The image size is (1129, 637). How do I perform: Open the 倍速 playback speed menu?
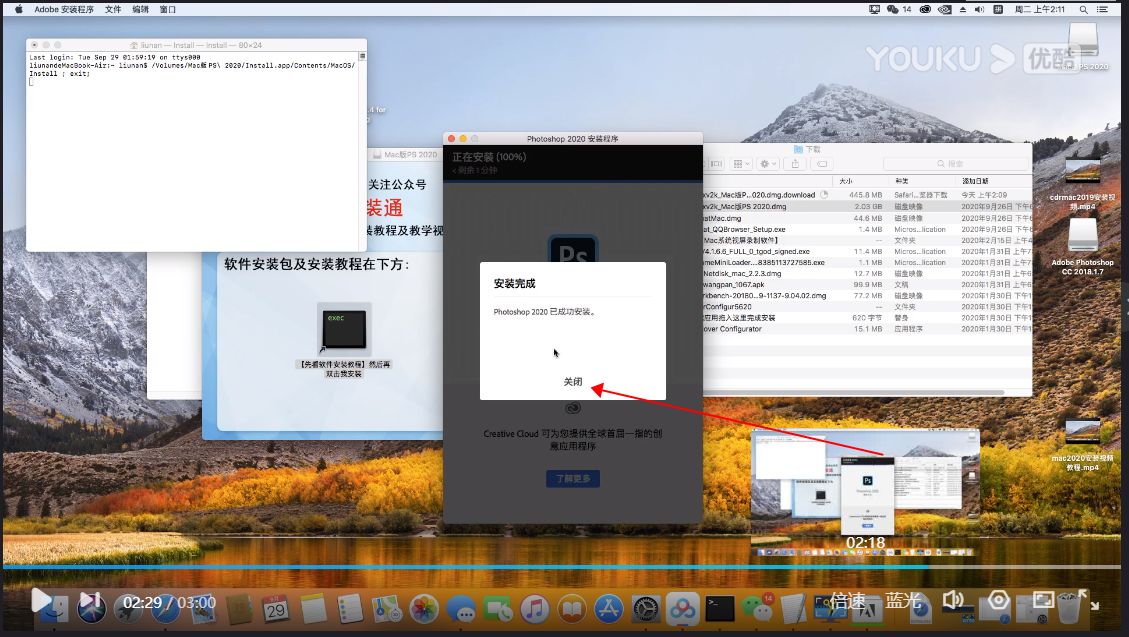(847, 601)
